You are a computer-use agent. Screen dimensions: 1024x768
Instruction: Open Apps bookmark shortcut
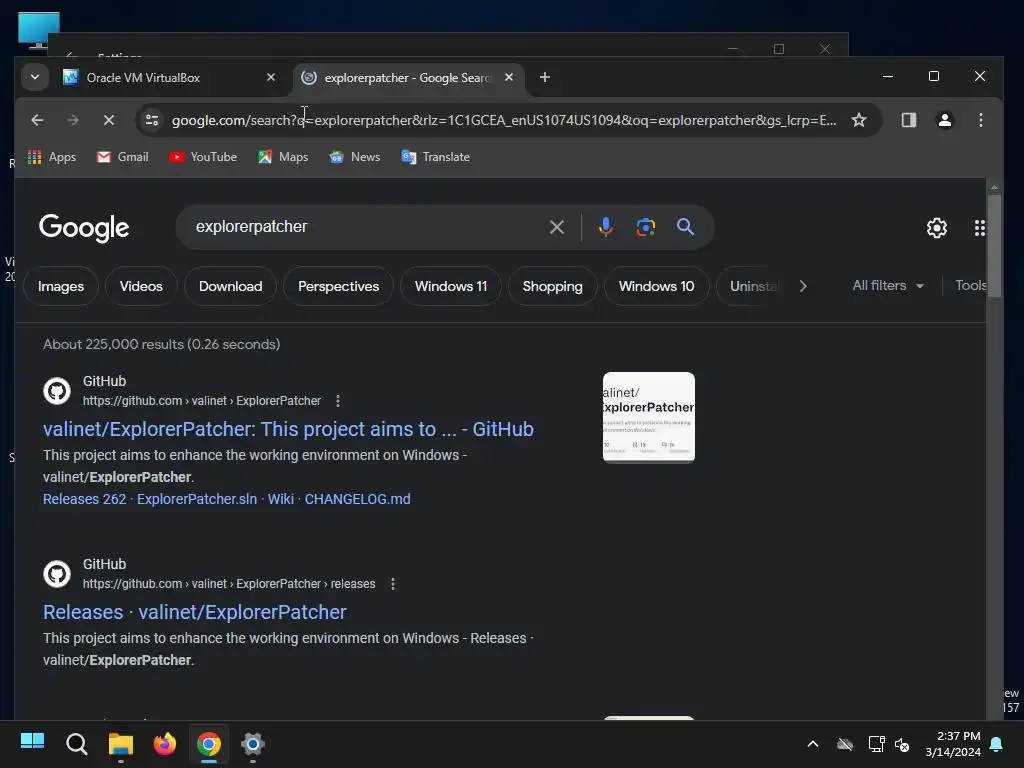pos(52,157)
